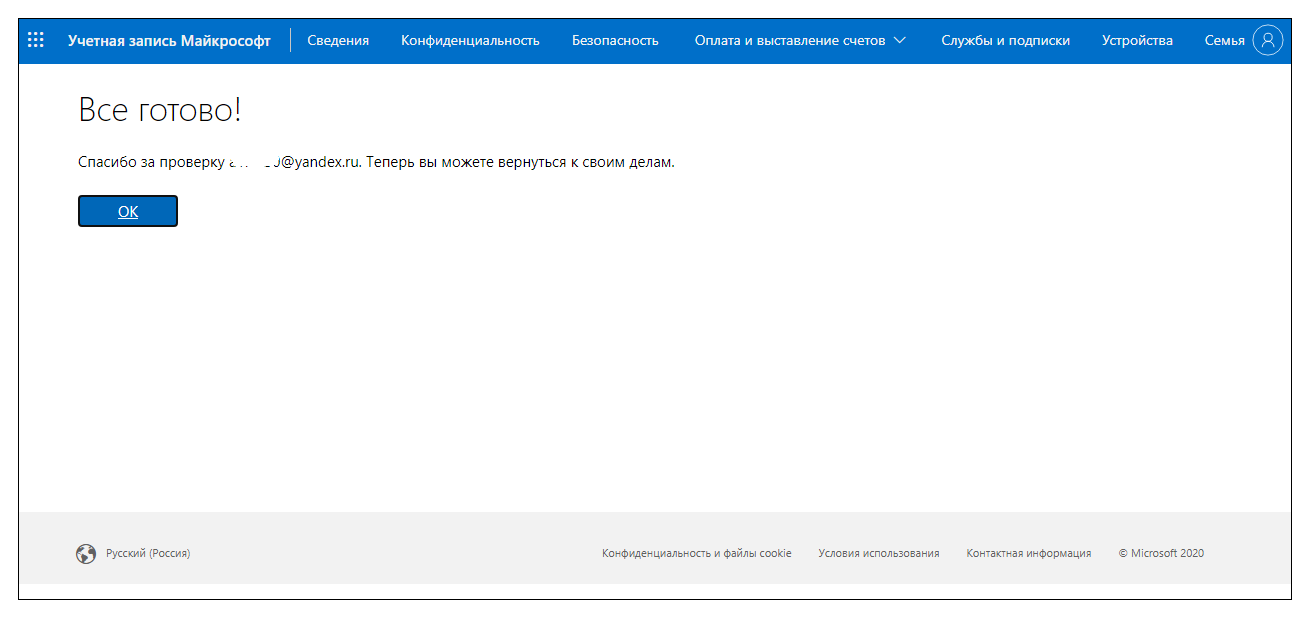Go to the Конфиденциальность nav item

[x=470, y=41]
